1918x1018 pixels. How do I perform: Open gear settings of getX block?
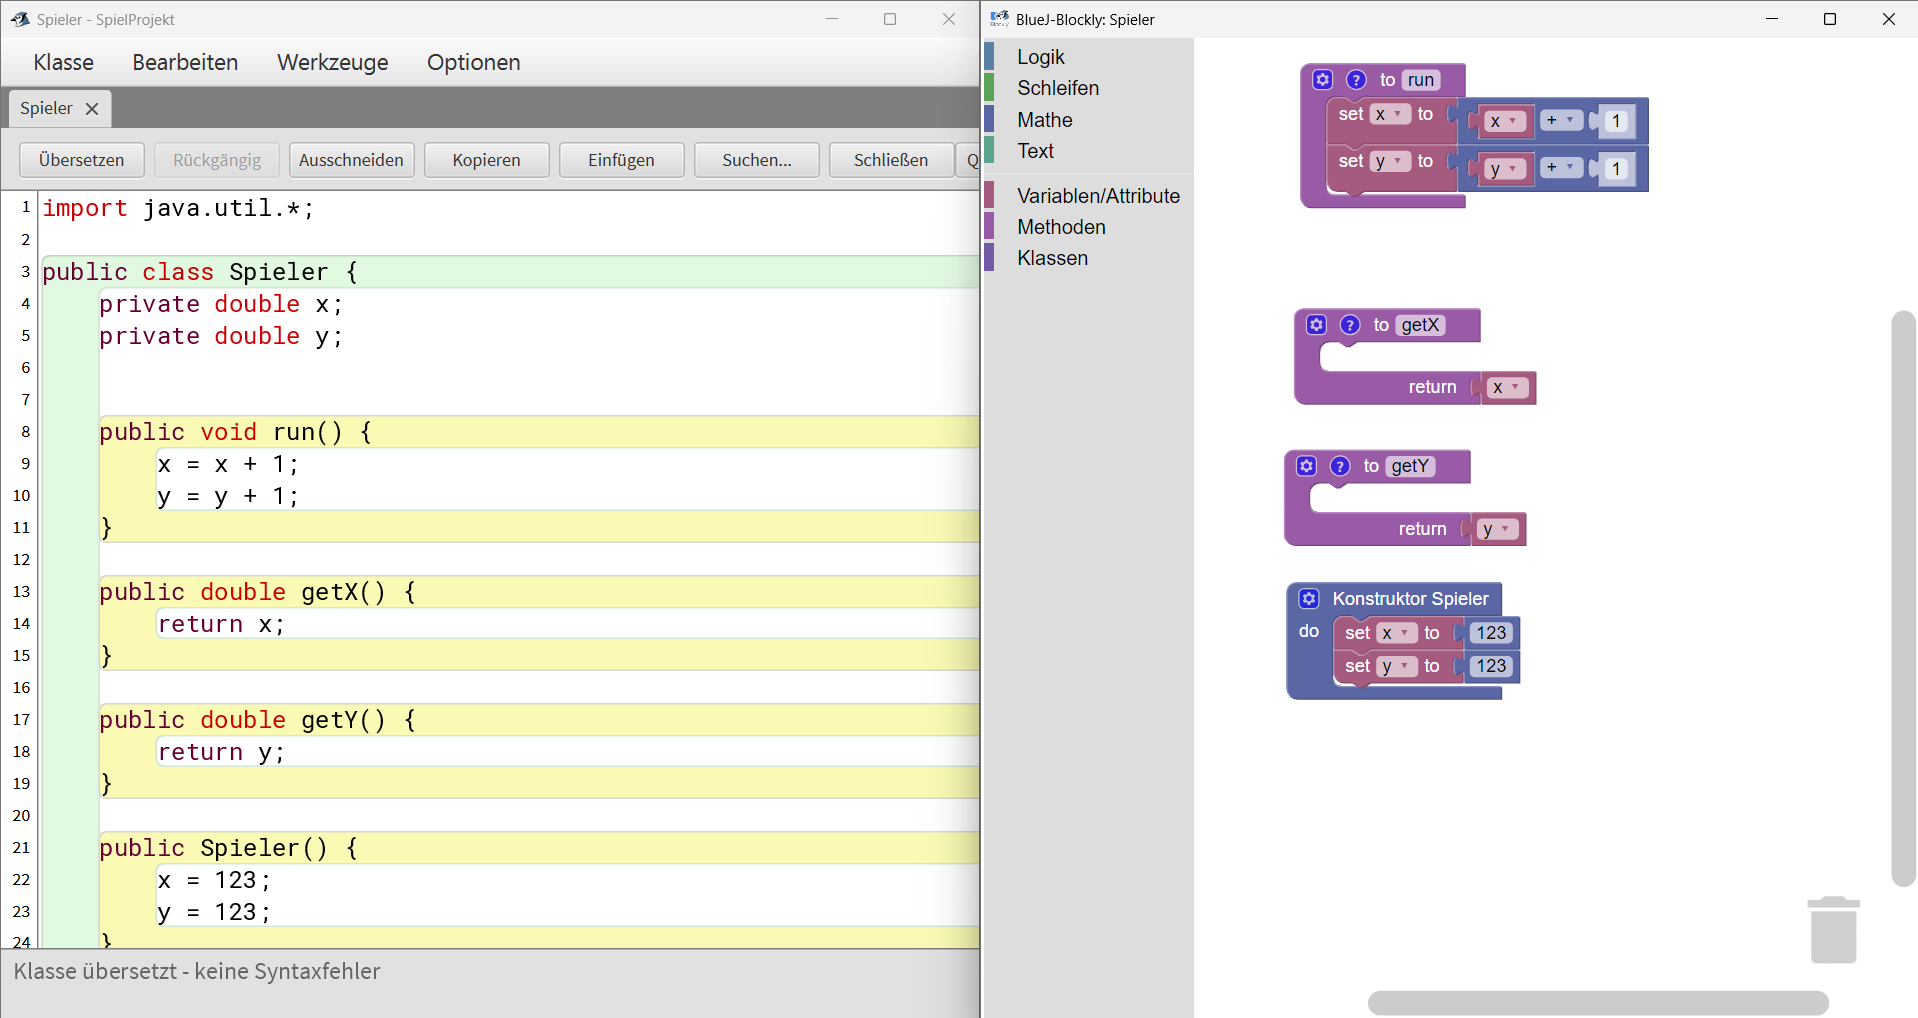(x=1316, y=325)
